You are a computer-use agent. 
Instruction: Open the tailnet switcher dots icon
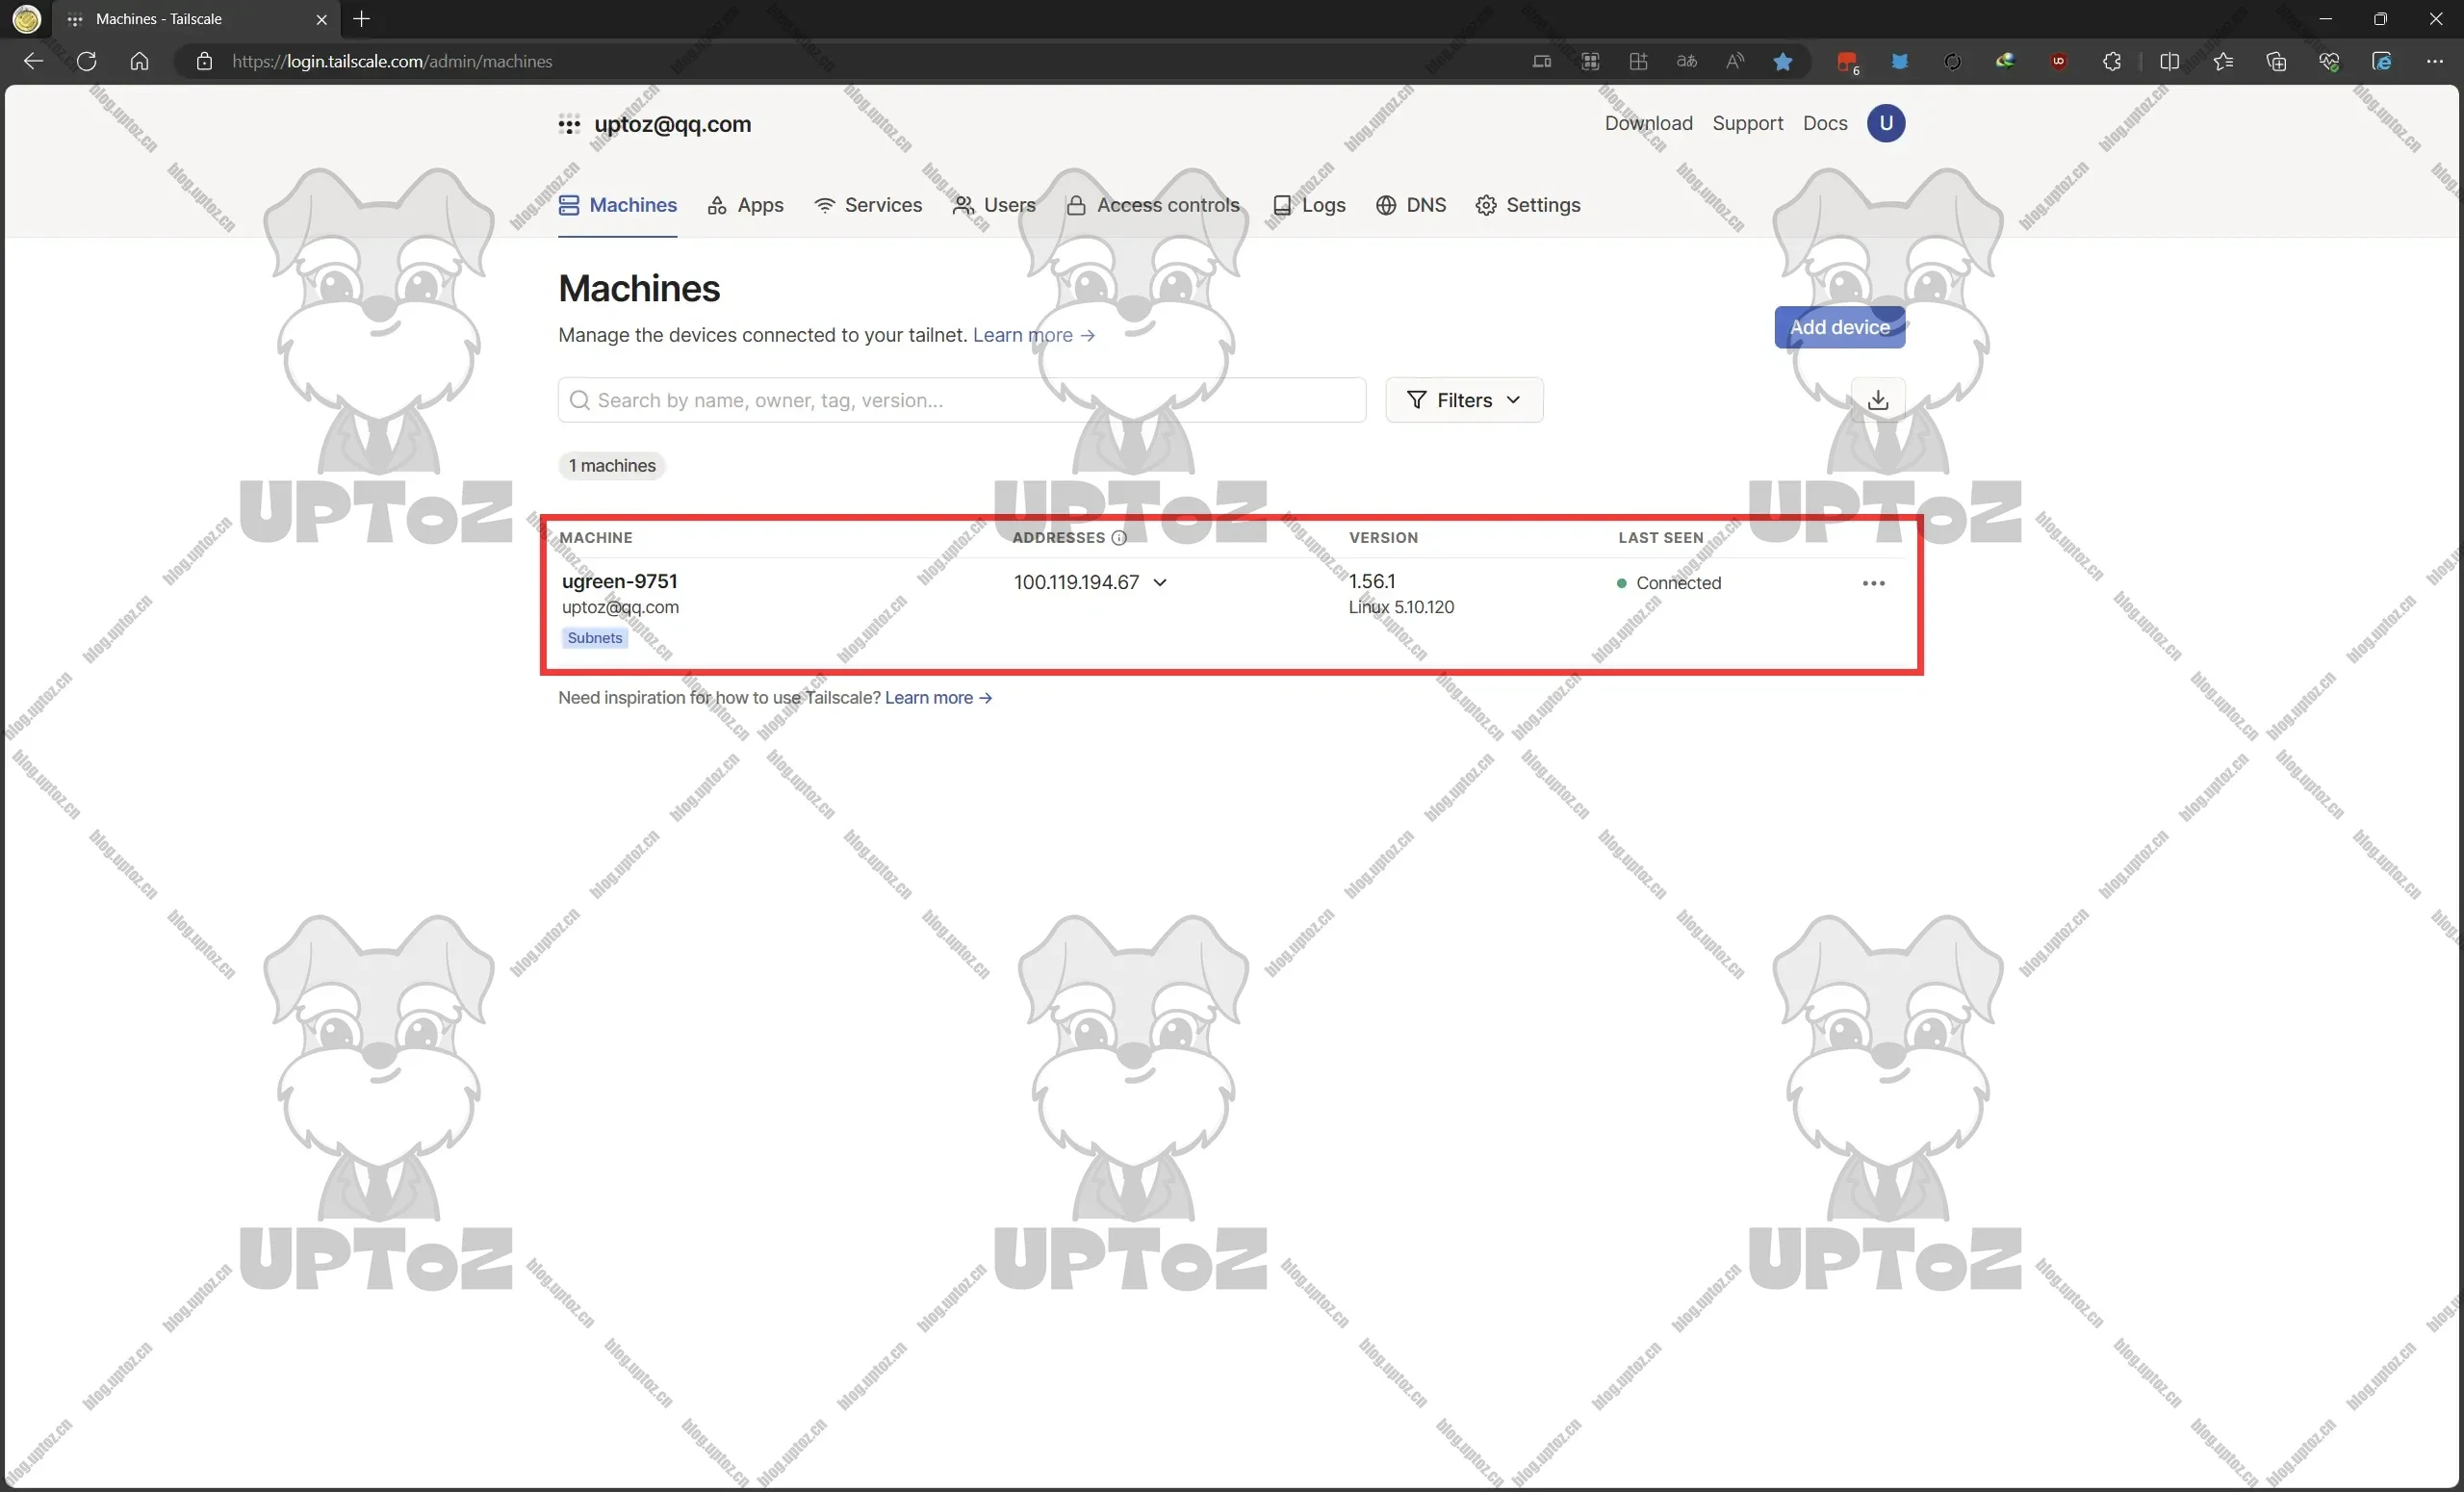[x=569, y=125]
